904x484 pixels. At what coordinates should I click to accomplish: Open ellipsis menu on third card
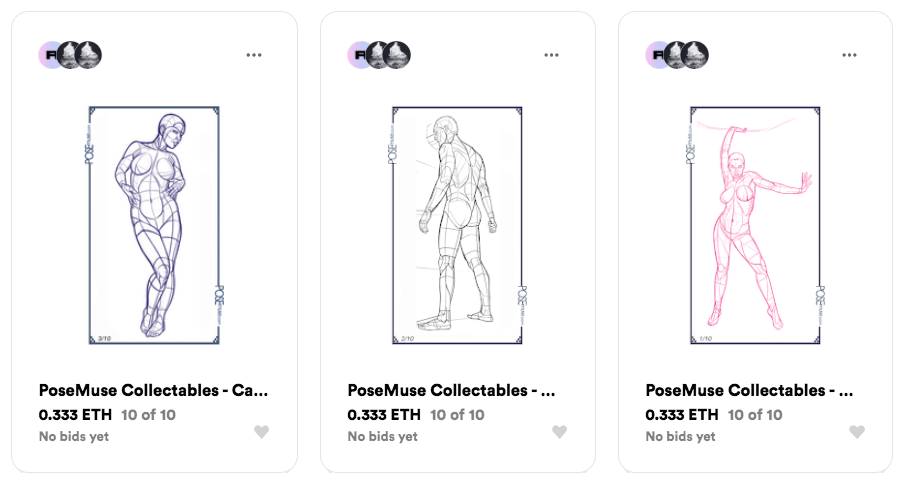849,55
